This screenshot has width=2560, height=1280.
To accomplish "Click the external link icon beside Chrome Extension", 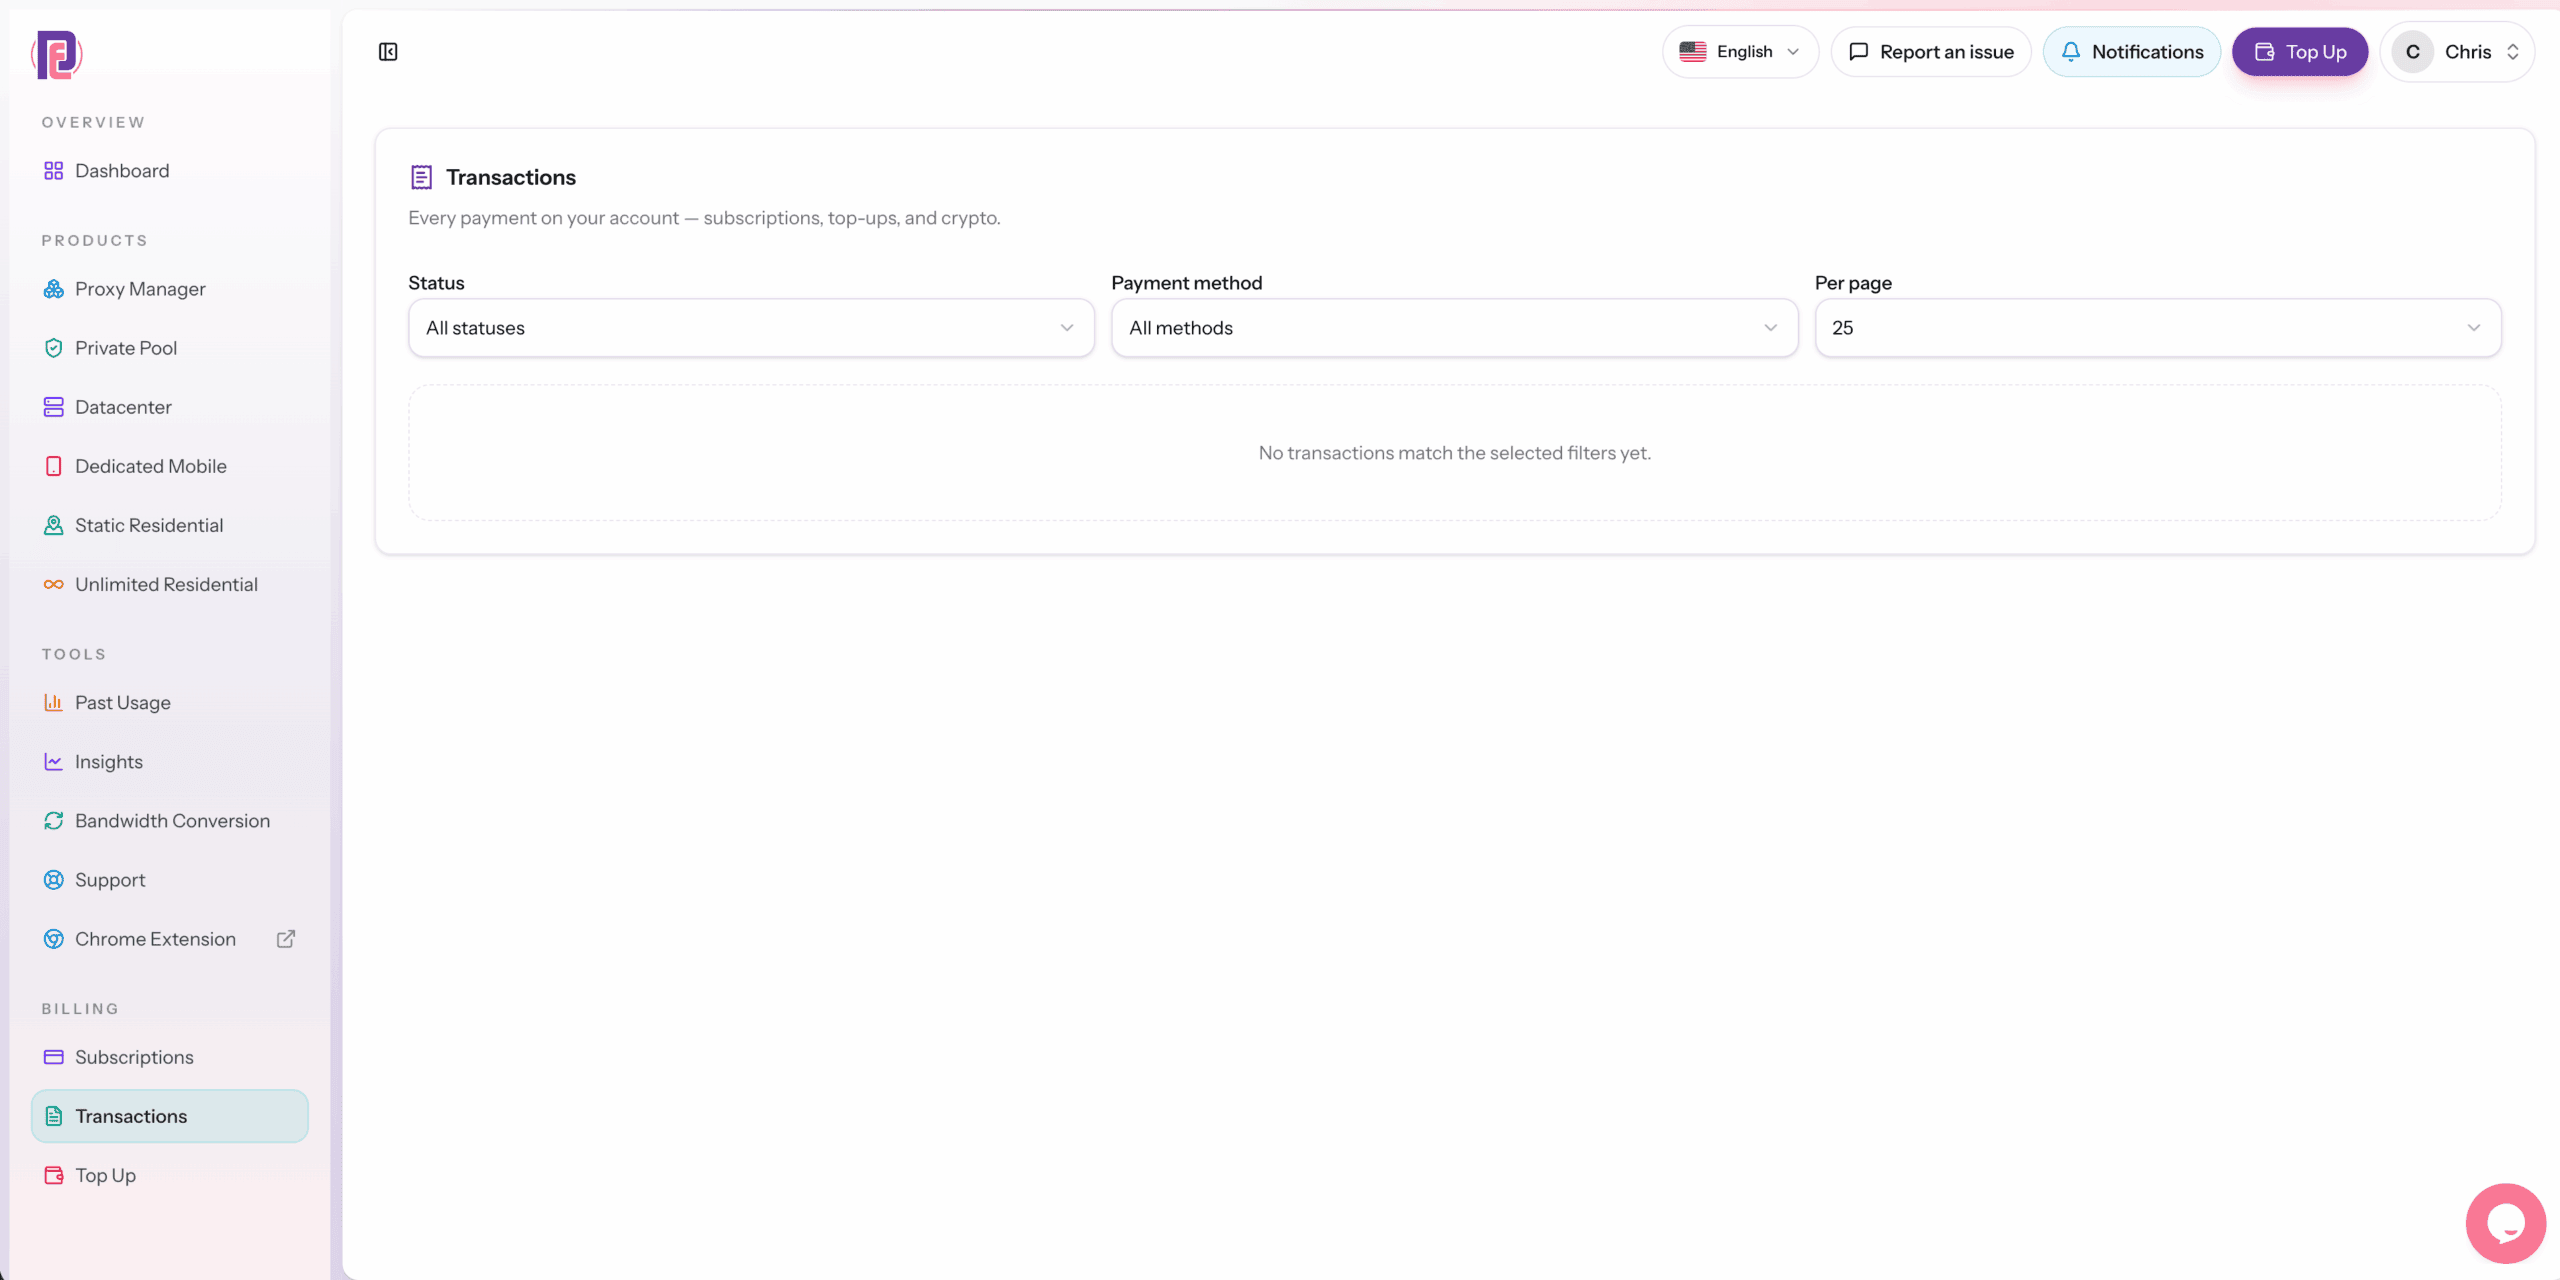I will coord(286,939).
